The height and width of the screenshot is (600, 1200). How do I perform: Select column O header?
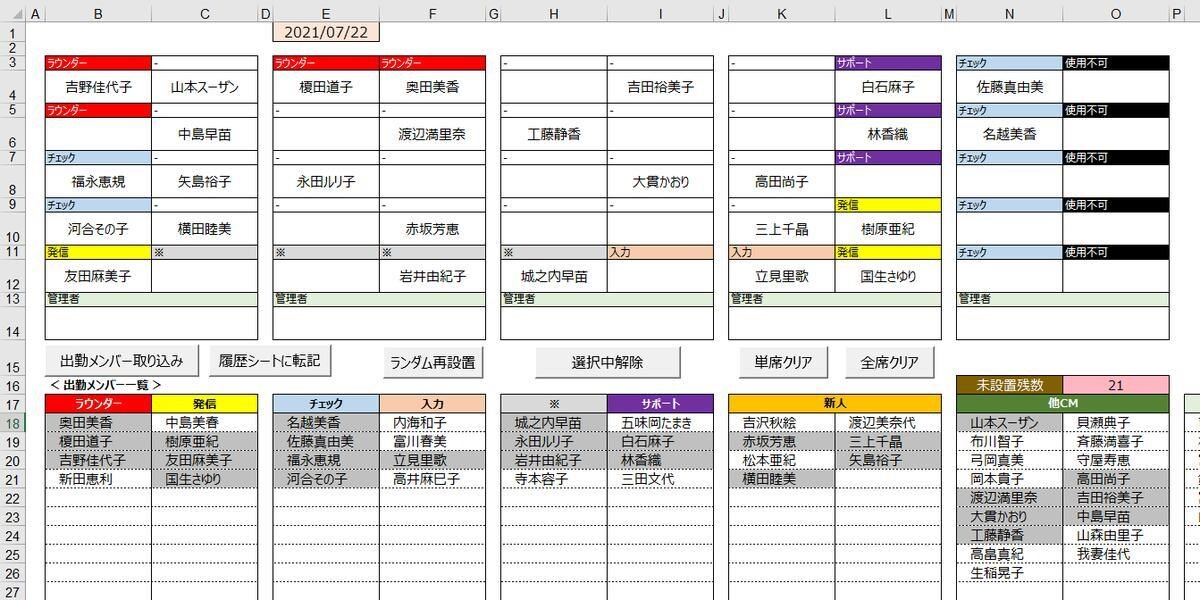click(x=1116, y=14)
